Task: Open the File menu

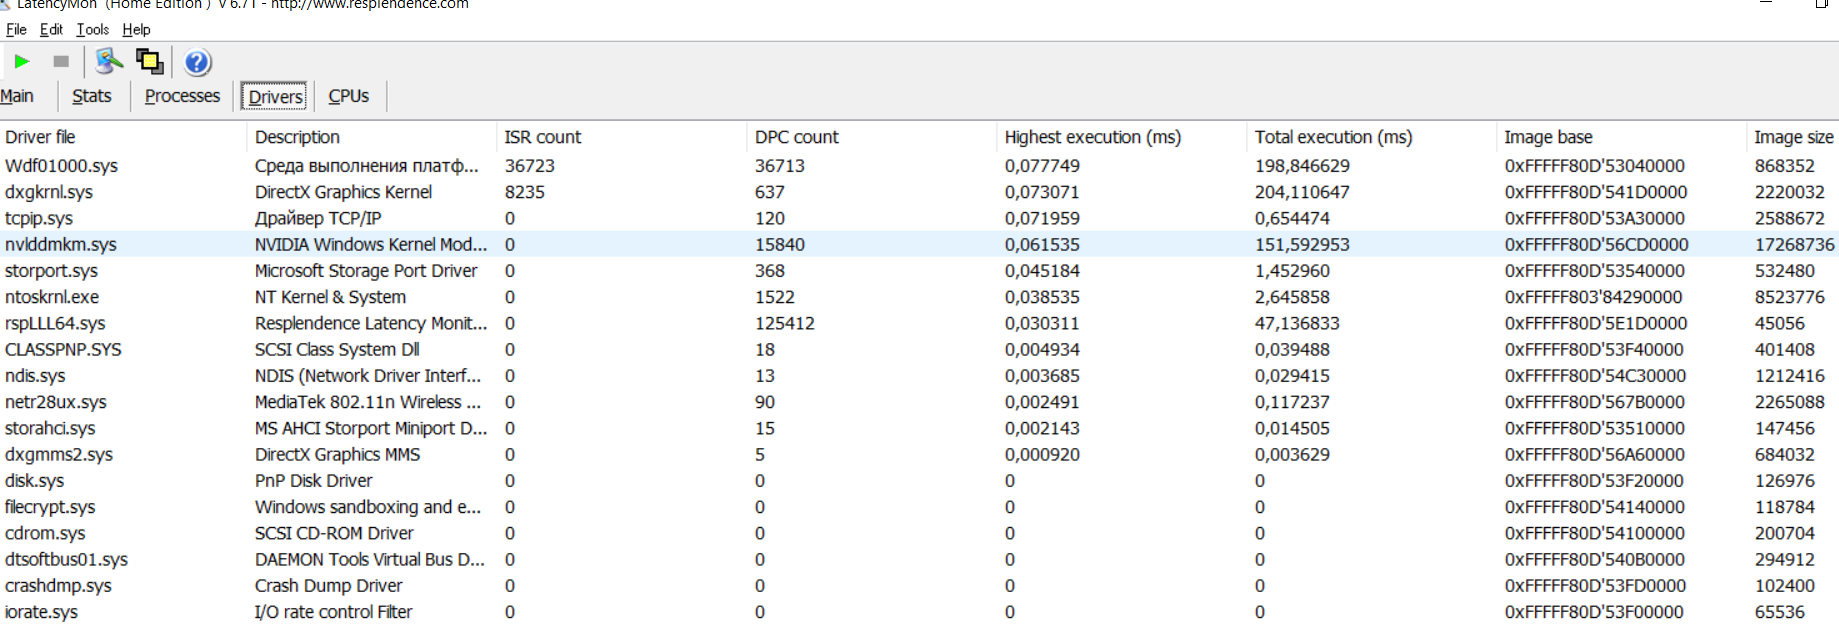Action: [x=16, y=30]
